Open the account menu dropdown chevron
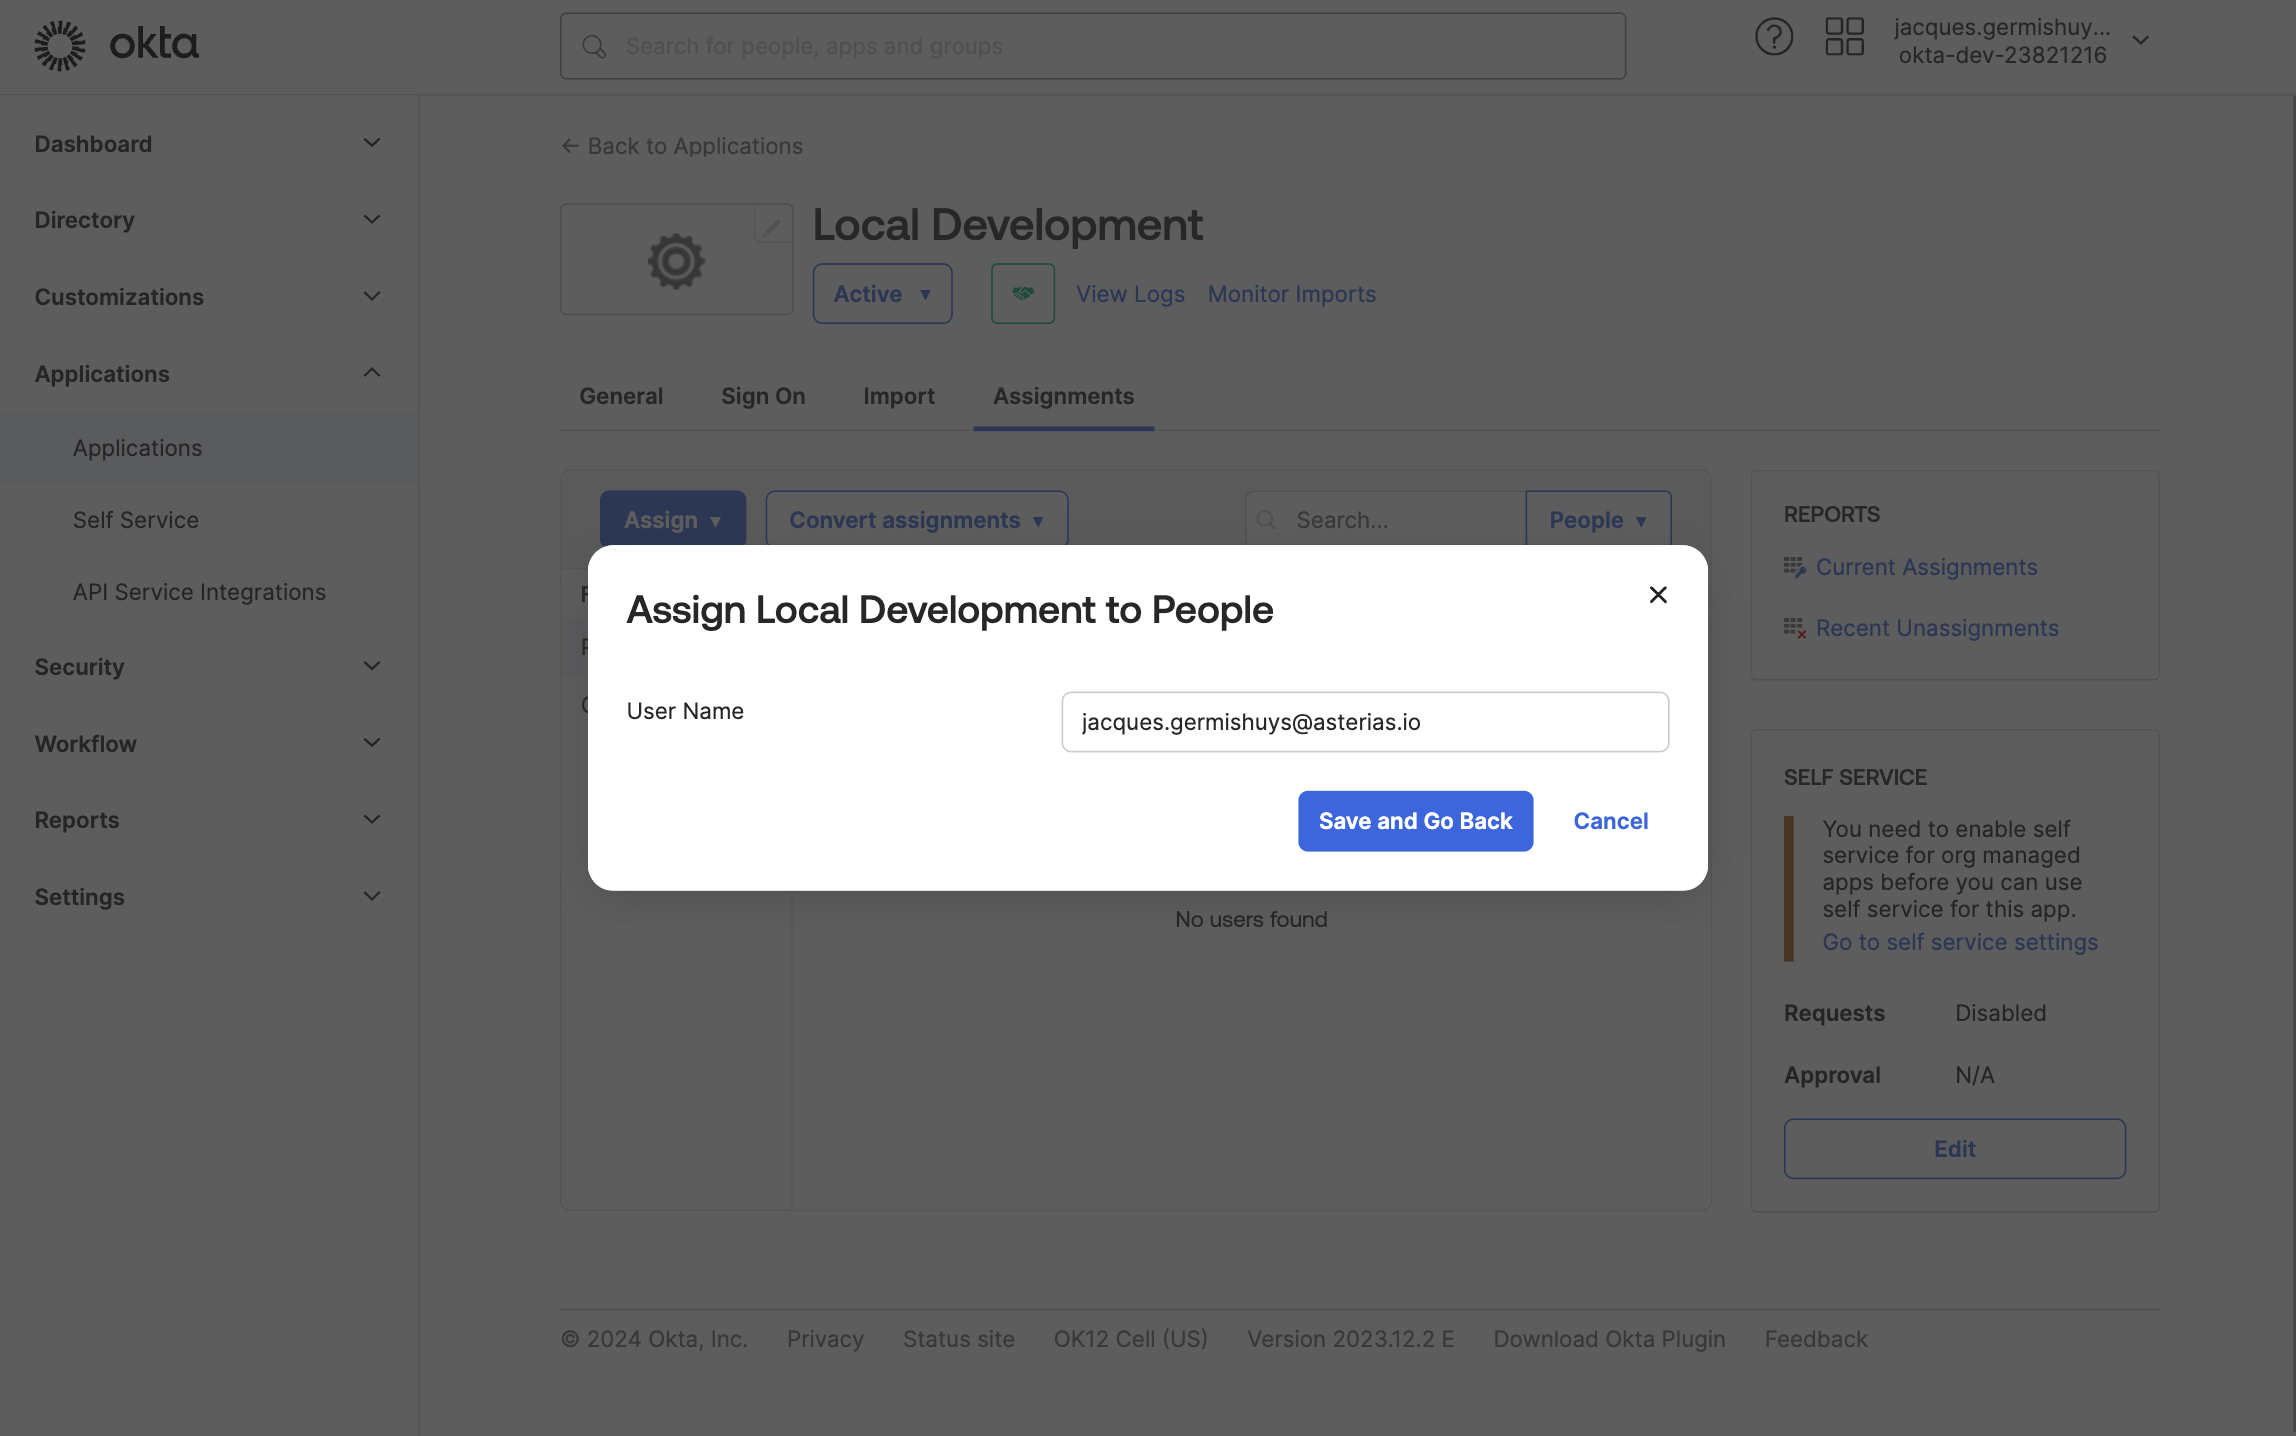The width and height of the screenshot is (2296, 1436). tap(2140, 41)
